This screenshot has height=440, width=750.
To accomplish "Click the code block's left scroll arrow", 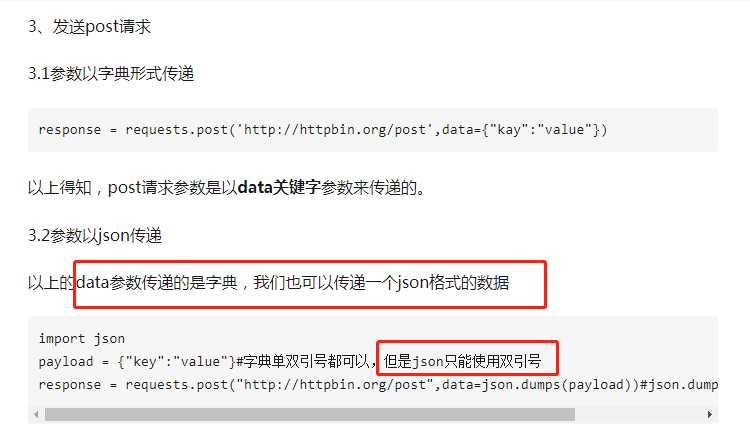I will 37,414.
